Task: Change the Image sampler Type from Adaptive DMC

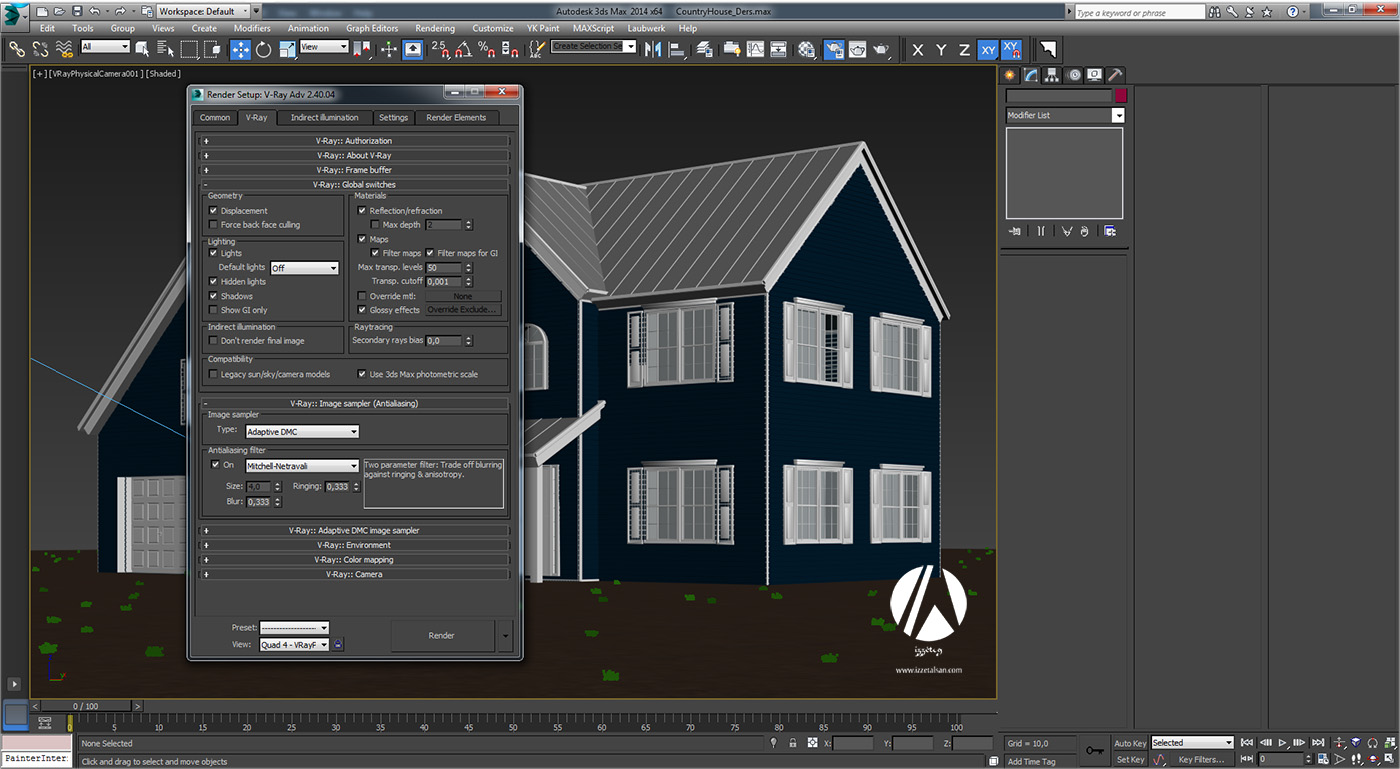Action: tap(301, 430)
